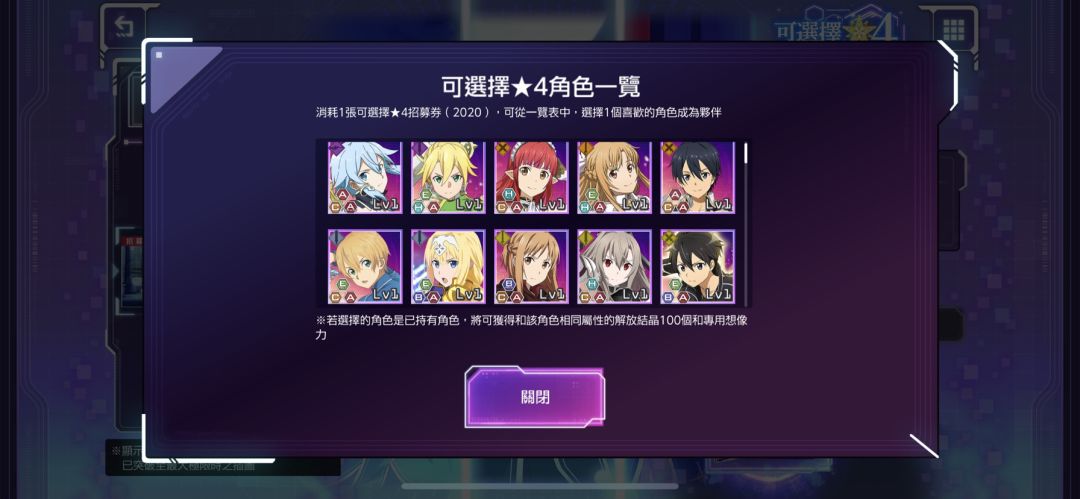Select blue-haired Sinon character portrait
The width and height of the screenshot is (1080, 499).
pyautogui.click(x=365, y=178)
